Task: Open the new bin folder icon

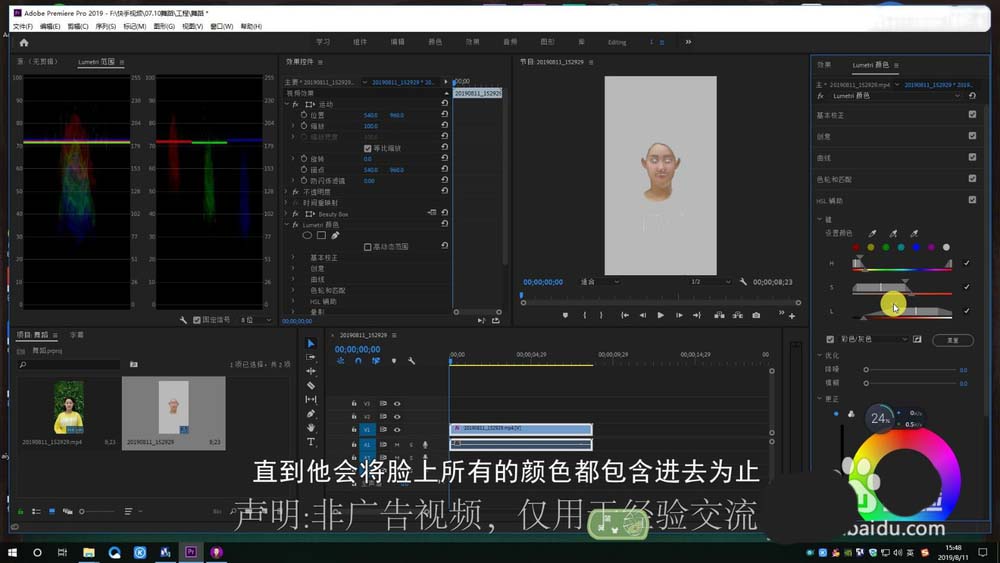Action: pyautogui.click(x=134, y=364)
